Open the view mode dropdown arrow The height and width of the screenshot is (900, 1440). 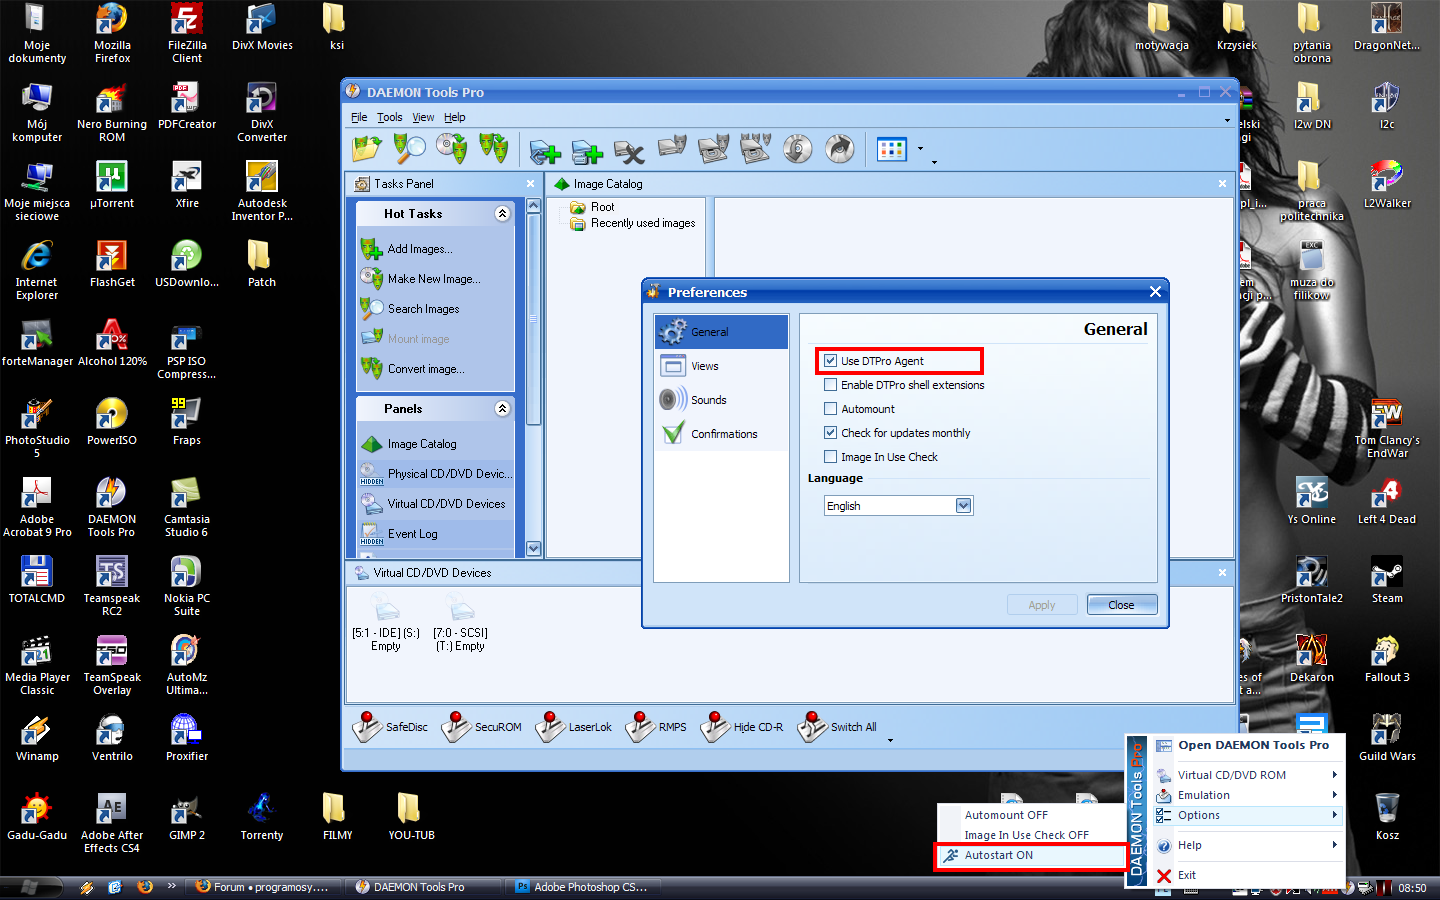tap(920, 150)
